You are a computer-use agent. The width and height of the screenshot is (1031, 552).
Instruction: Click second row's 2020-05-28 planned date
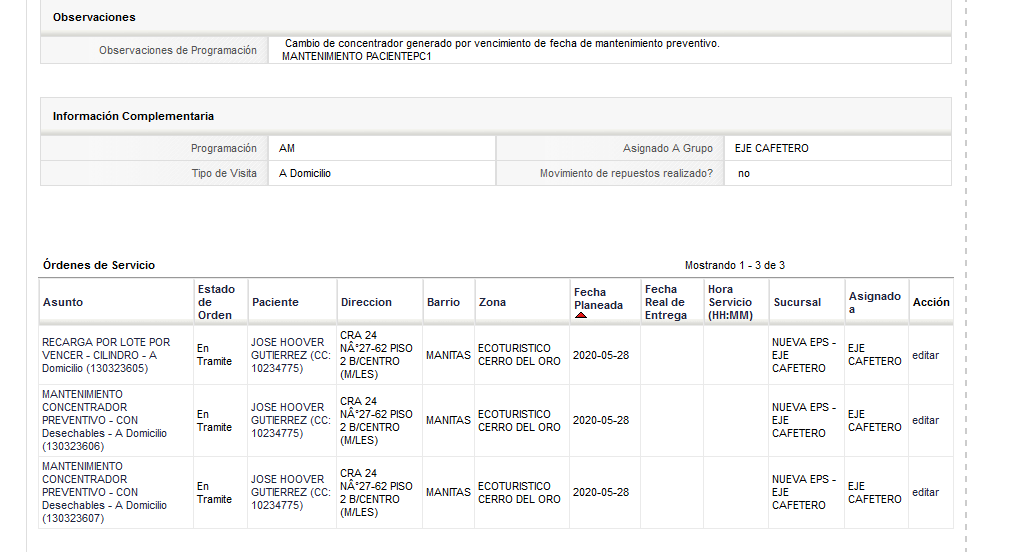pos(601,421)
